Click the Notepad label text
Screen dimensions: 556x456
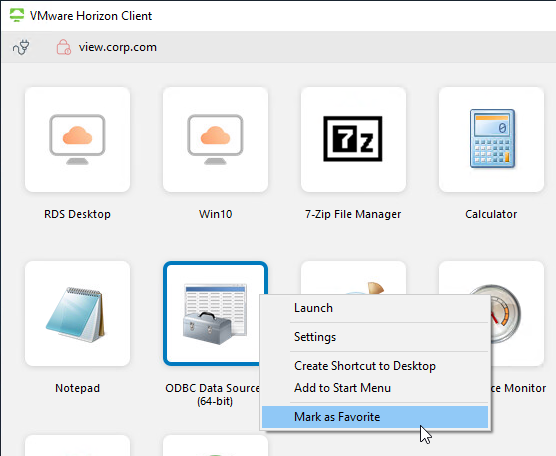(77, 388)
